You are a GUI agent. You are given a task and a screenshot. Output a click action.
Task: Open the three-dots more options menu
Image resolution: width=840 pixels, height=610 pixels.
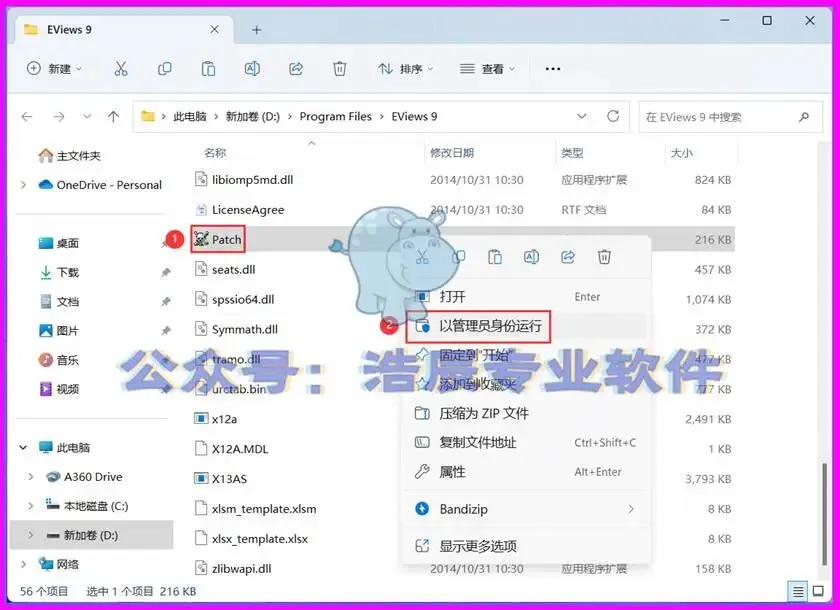[553, 69]
